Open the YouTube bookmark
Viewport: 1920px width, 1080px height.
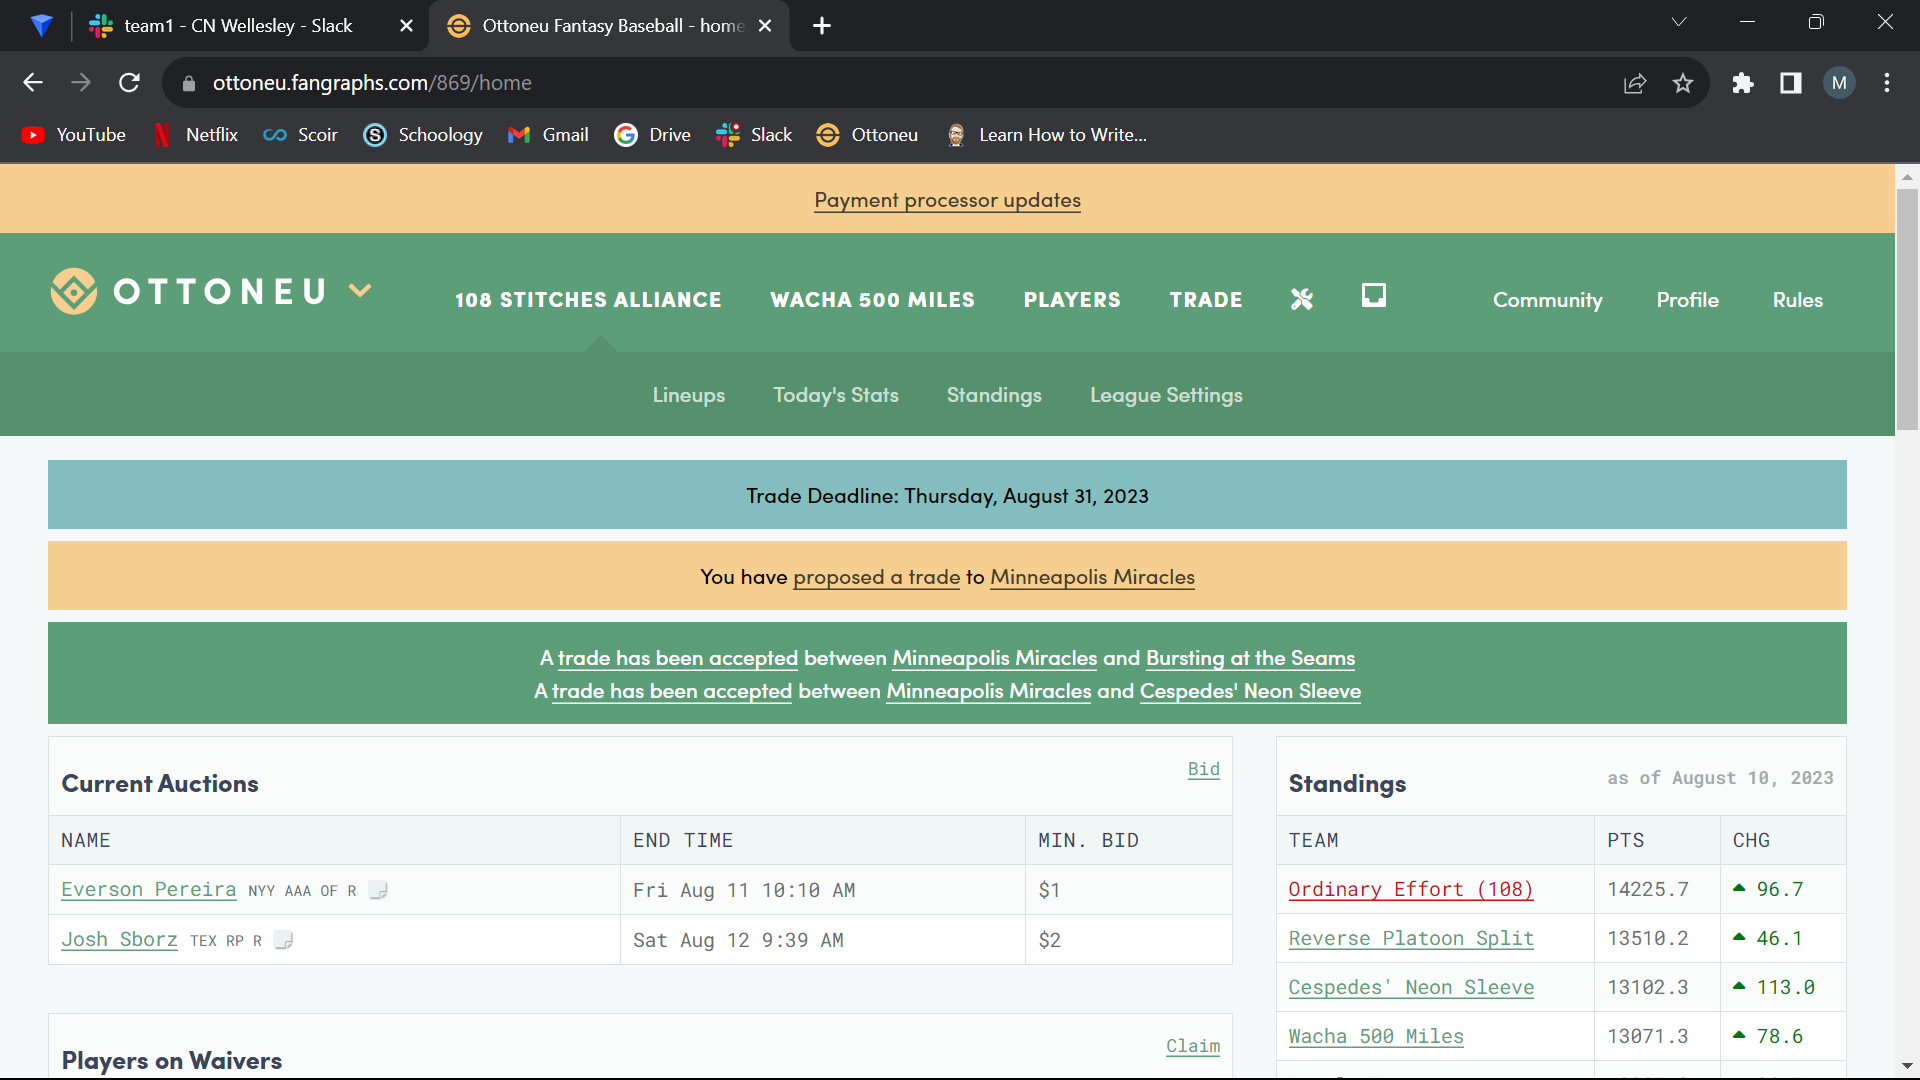[74, 135]
